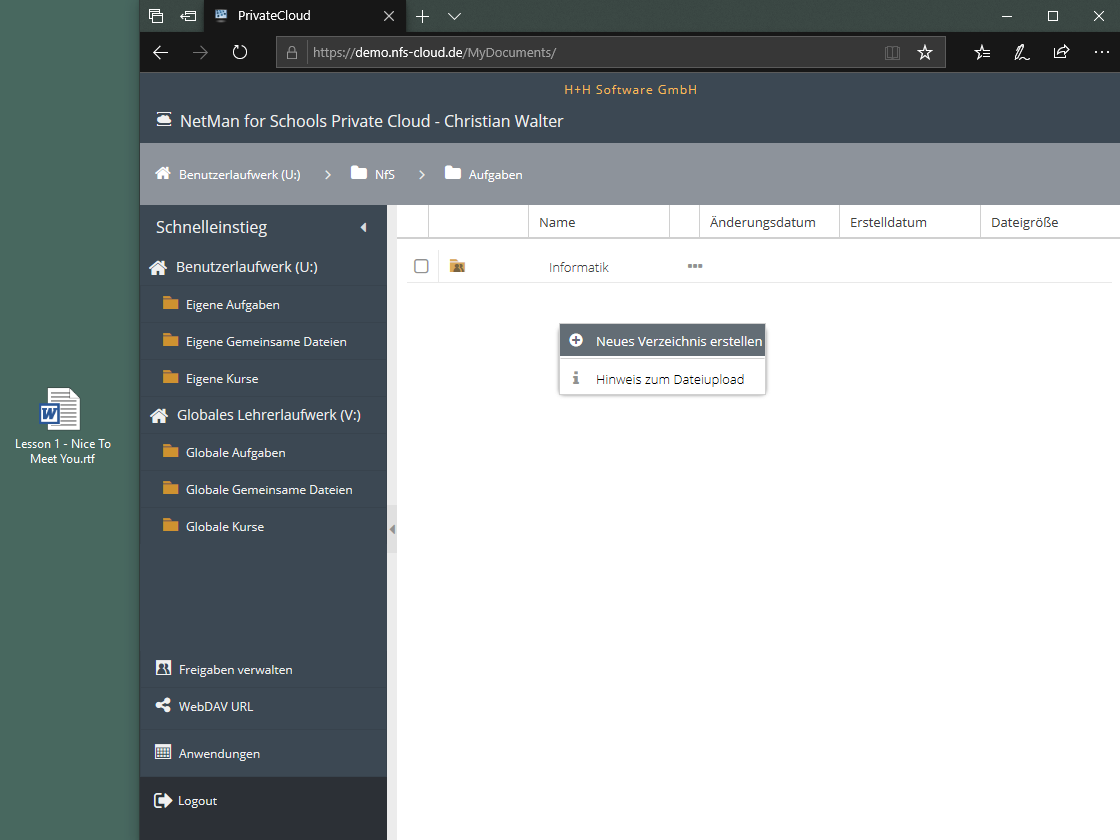Click the browser back arrow
The image size is (1120, 840).
[x=161, y=52]
